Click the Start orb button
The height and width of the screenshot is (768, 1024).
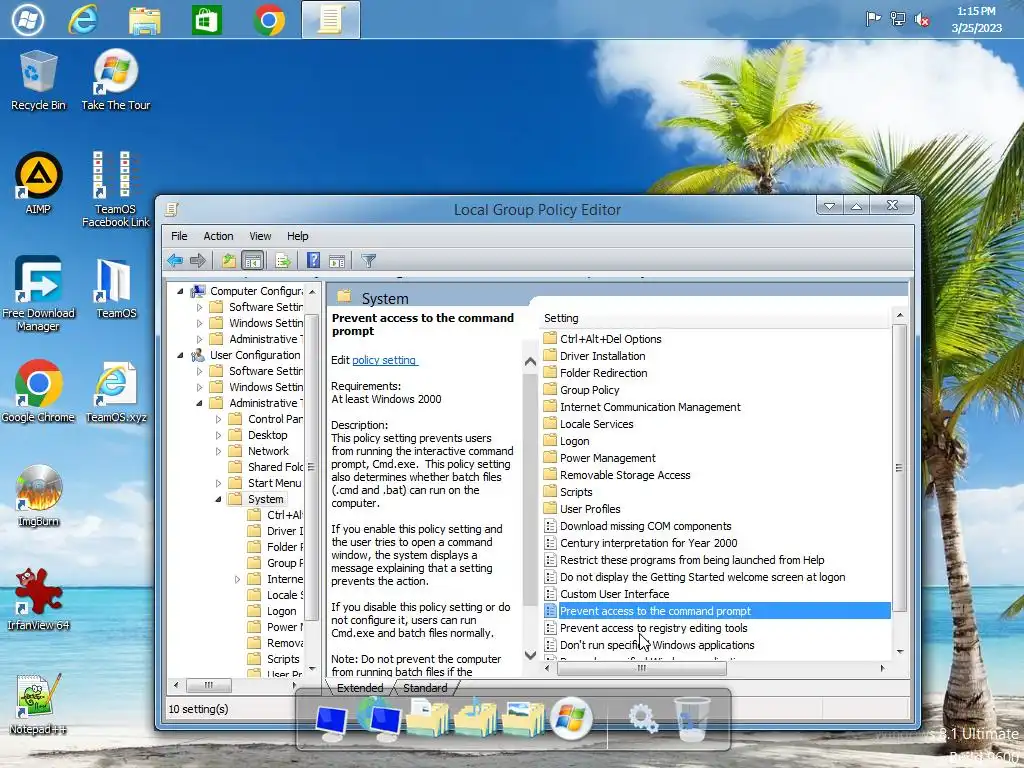[27, 20]
